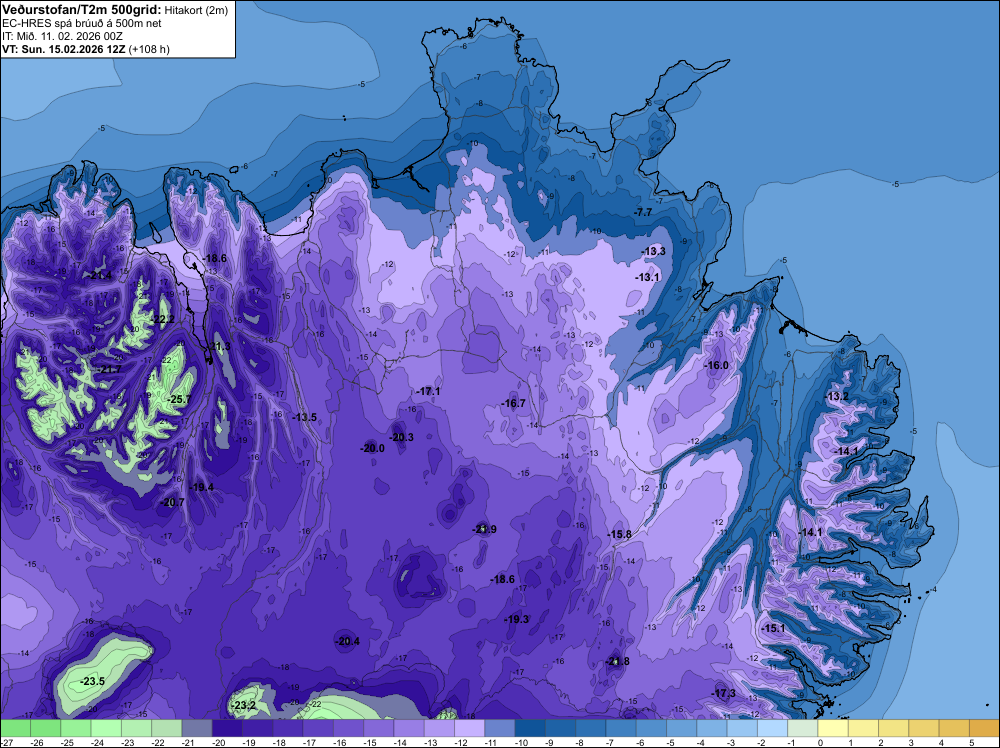1000x748 pixels.
Task: Click the -16.7 temperature value on map
Action: point(513,403)
